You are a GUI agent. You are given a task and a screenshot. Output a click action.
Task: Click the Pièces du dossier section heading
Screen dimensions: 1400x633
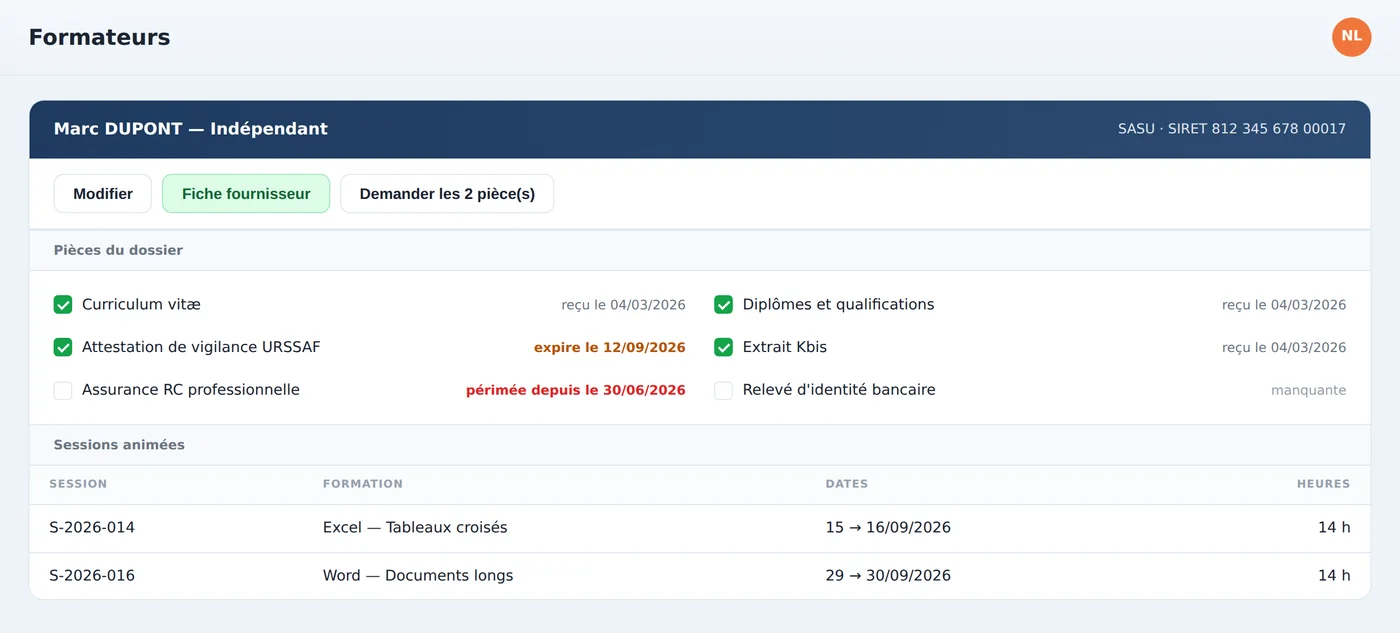[118, 250]
